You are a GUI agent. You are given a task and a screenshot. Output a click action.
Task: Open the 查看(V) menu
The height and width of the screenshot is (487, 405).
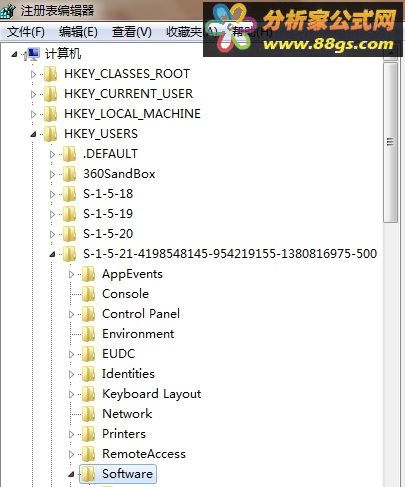132,32
